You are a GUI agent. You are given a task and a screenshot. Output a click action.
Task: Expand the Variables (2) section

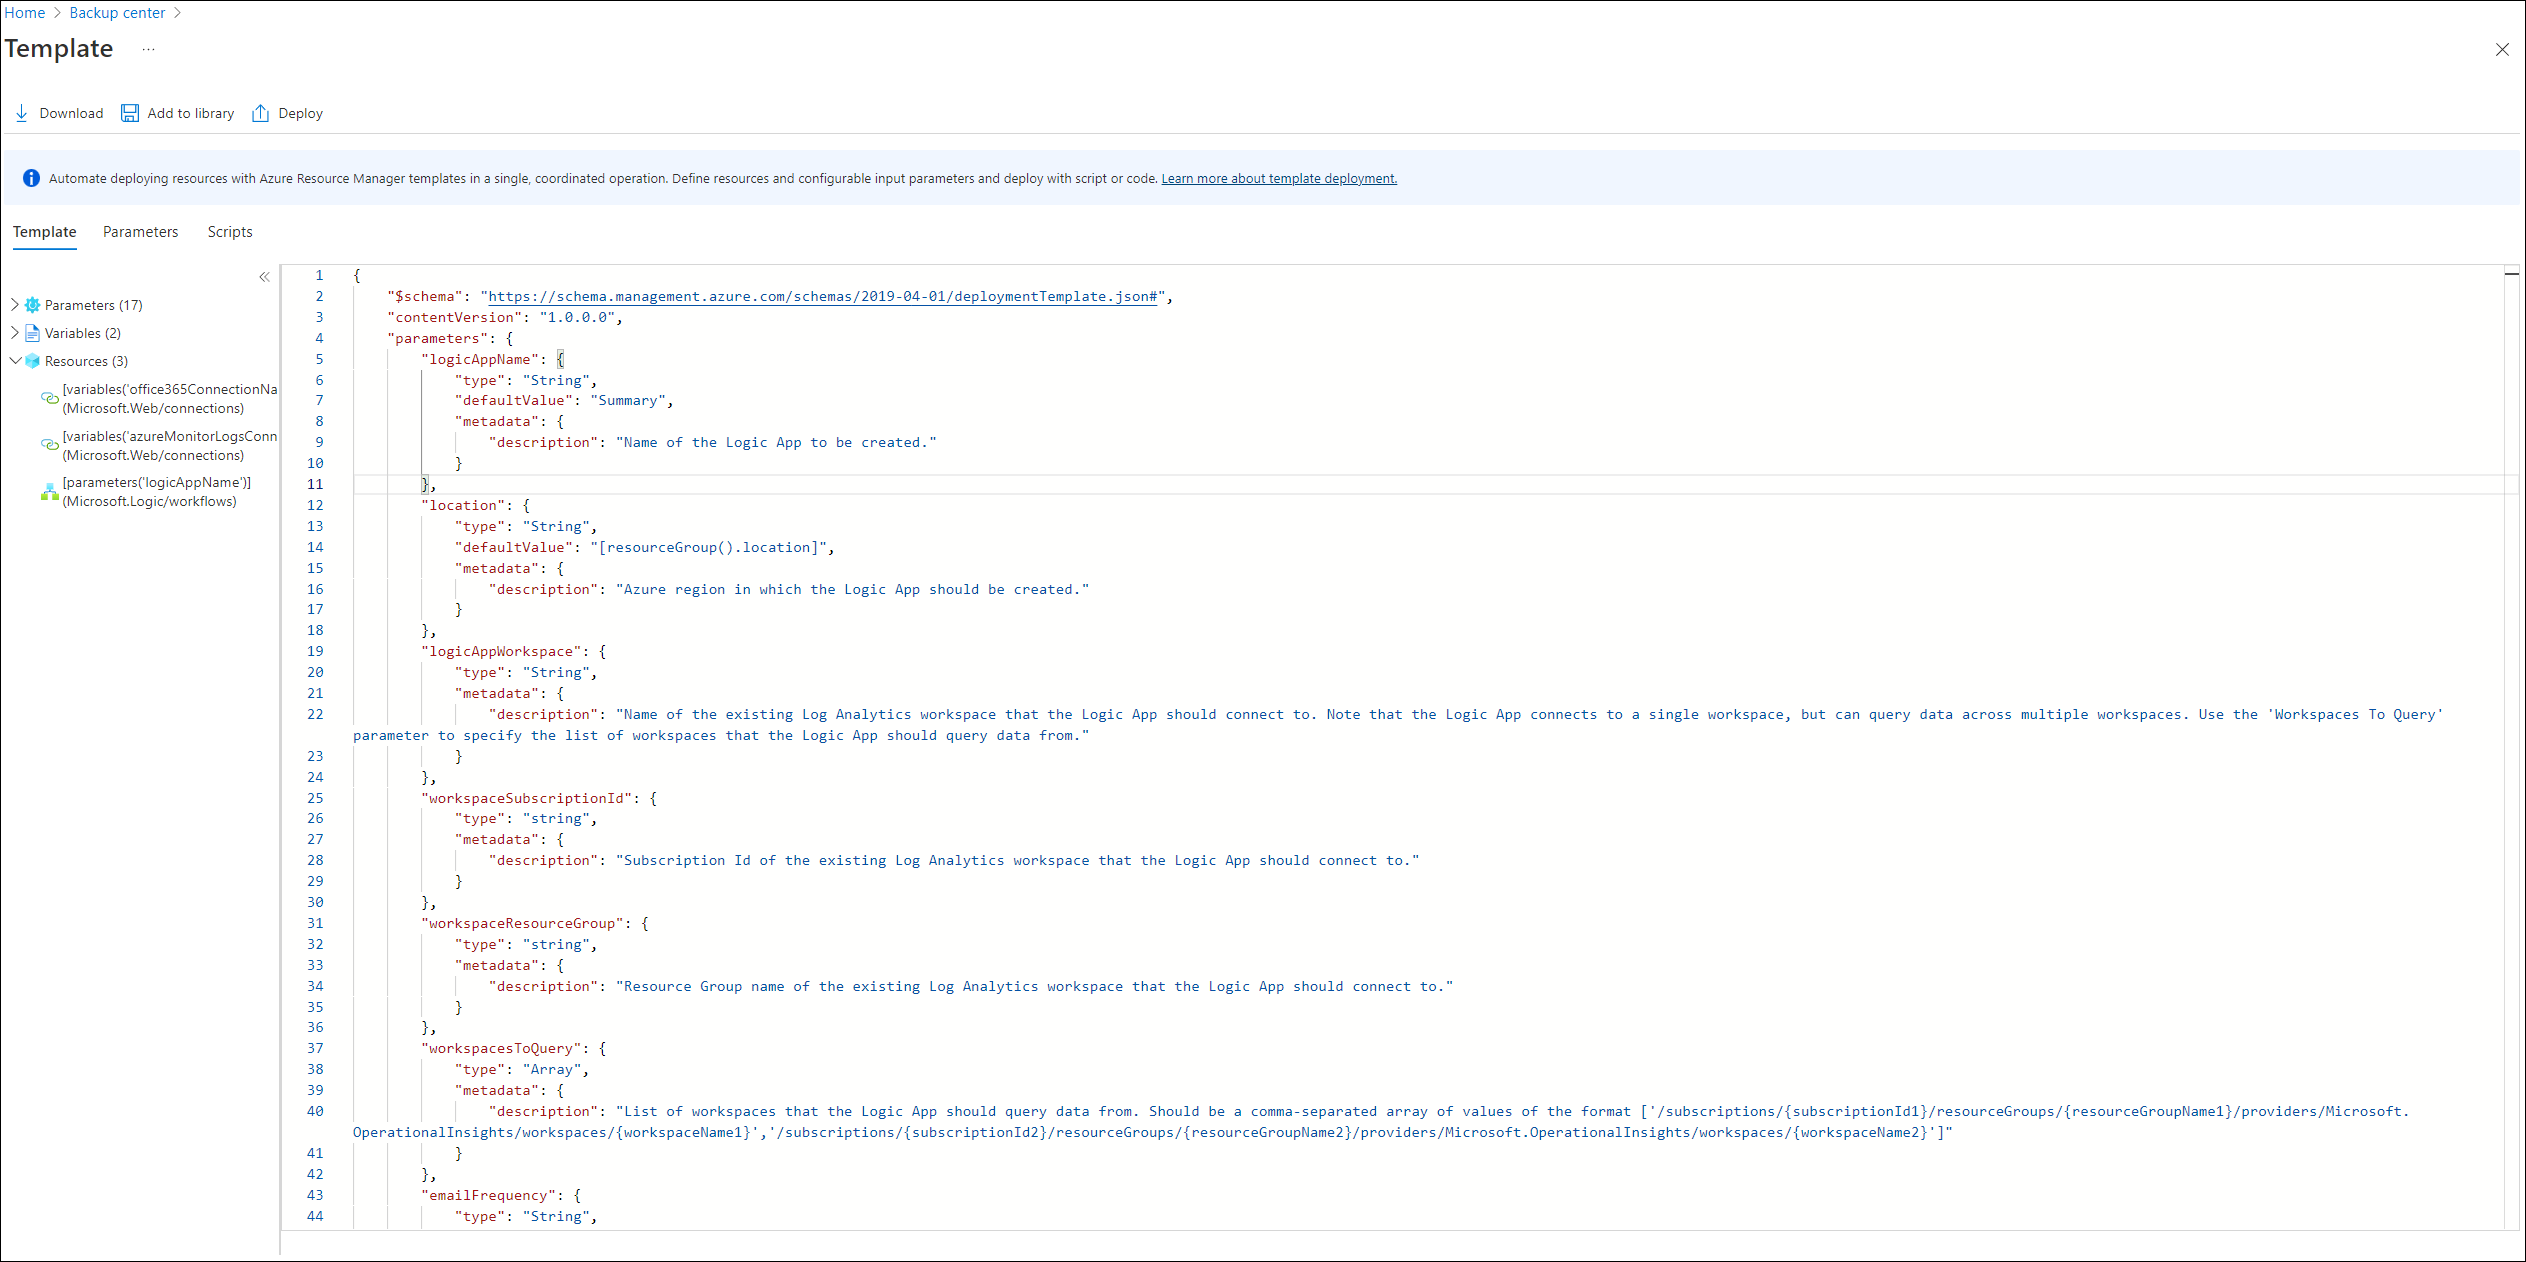tap(18, 332)
